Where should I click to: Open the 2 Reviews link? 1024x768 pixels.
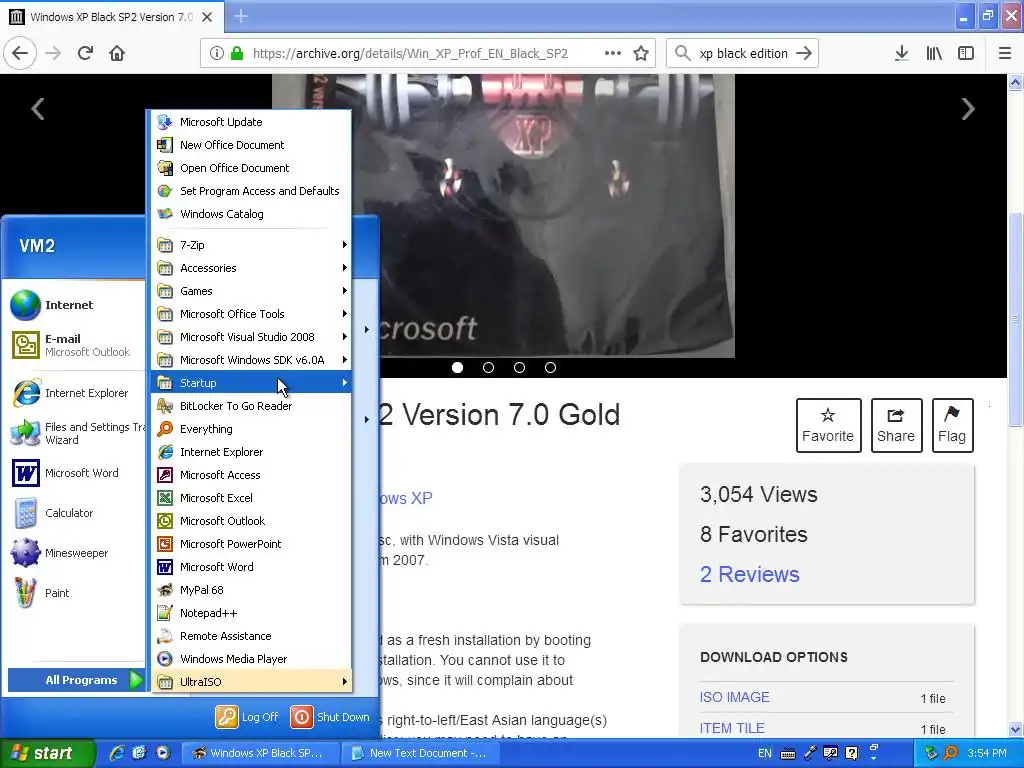749,574
